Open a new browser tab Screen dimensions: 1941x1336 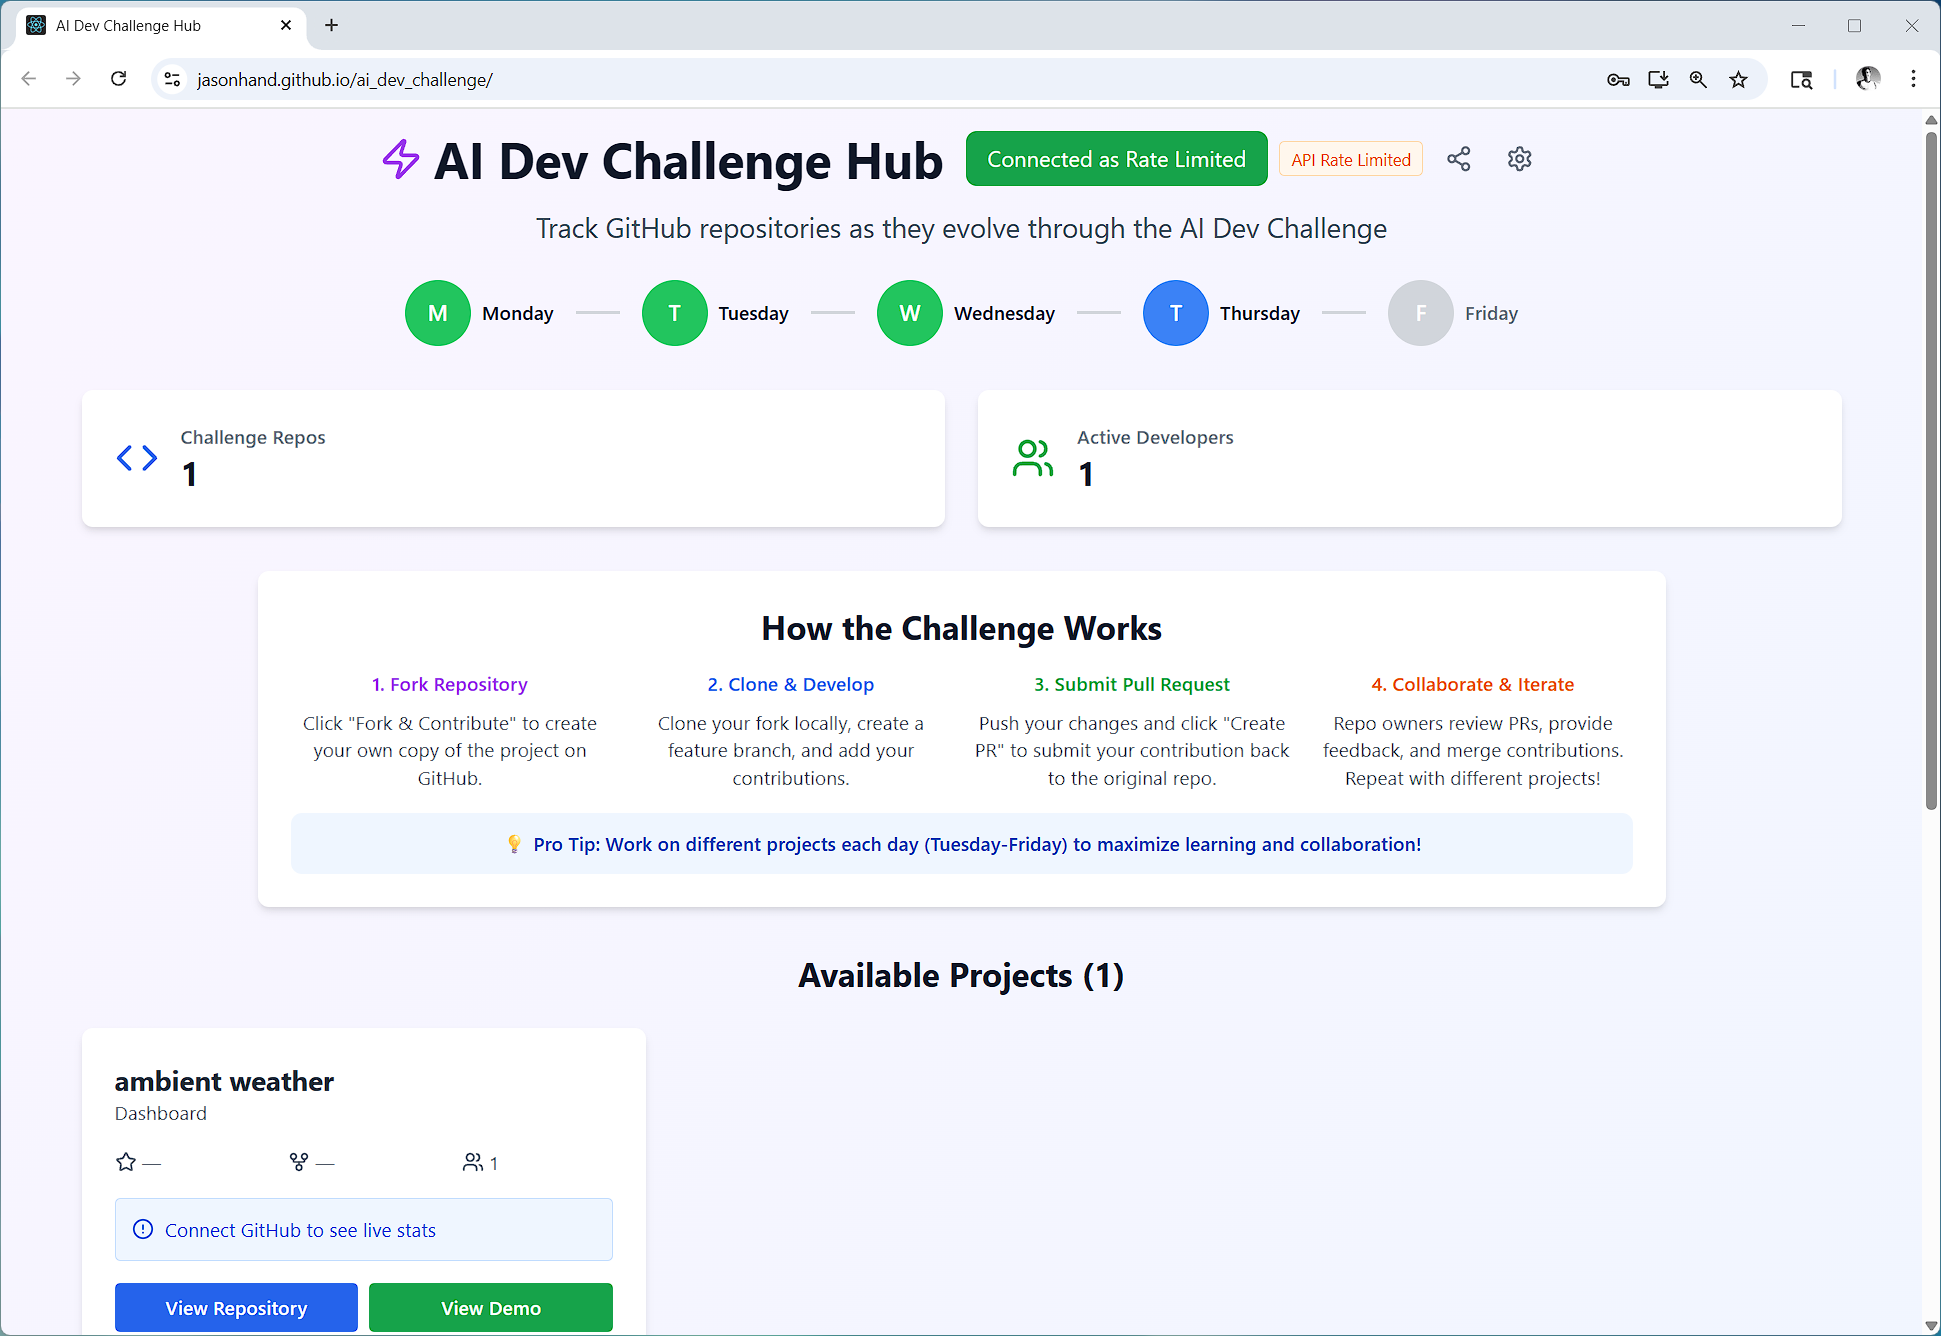click(332, 25)
